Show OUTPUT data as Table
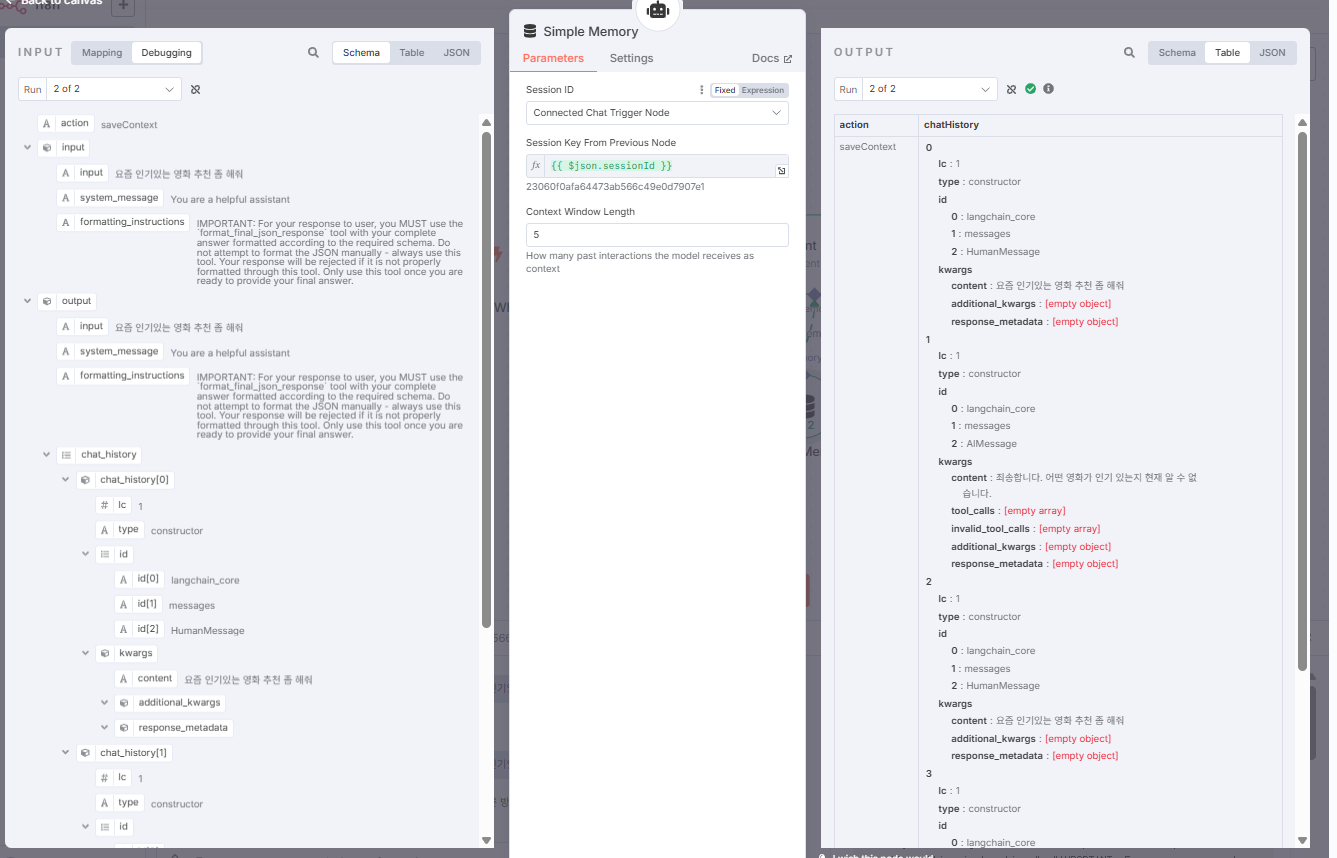 pos(1228,53)
